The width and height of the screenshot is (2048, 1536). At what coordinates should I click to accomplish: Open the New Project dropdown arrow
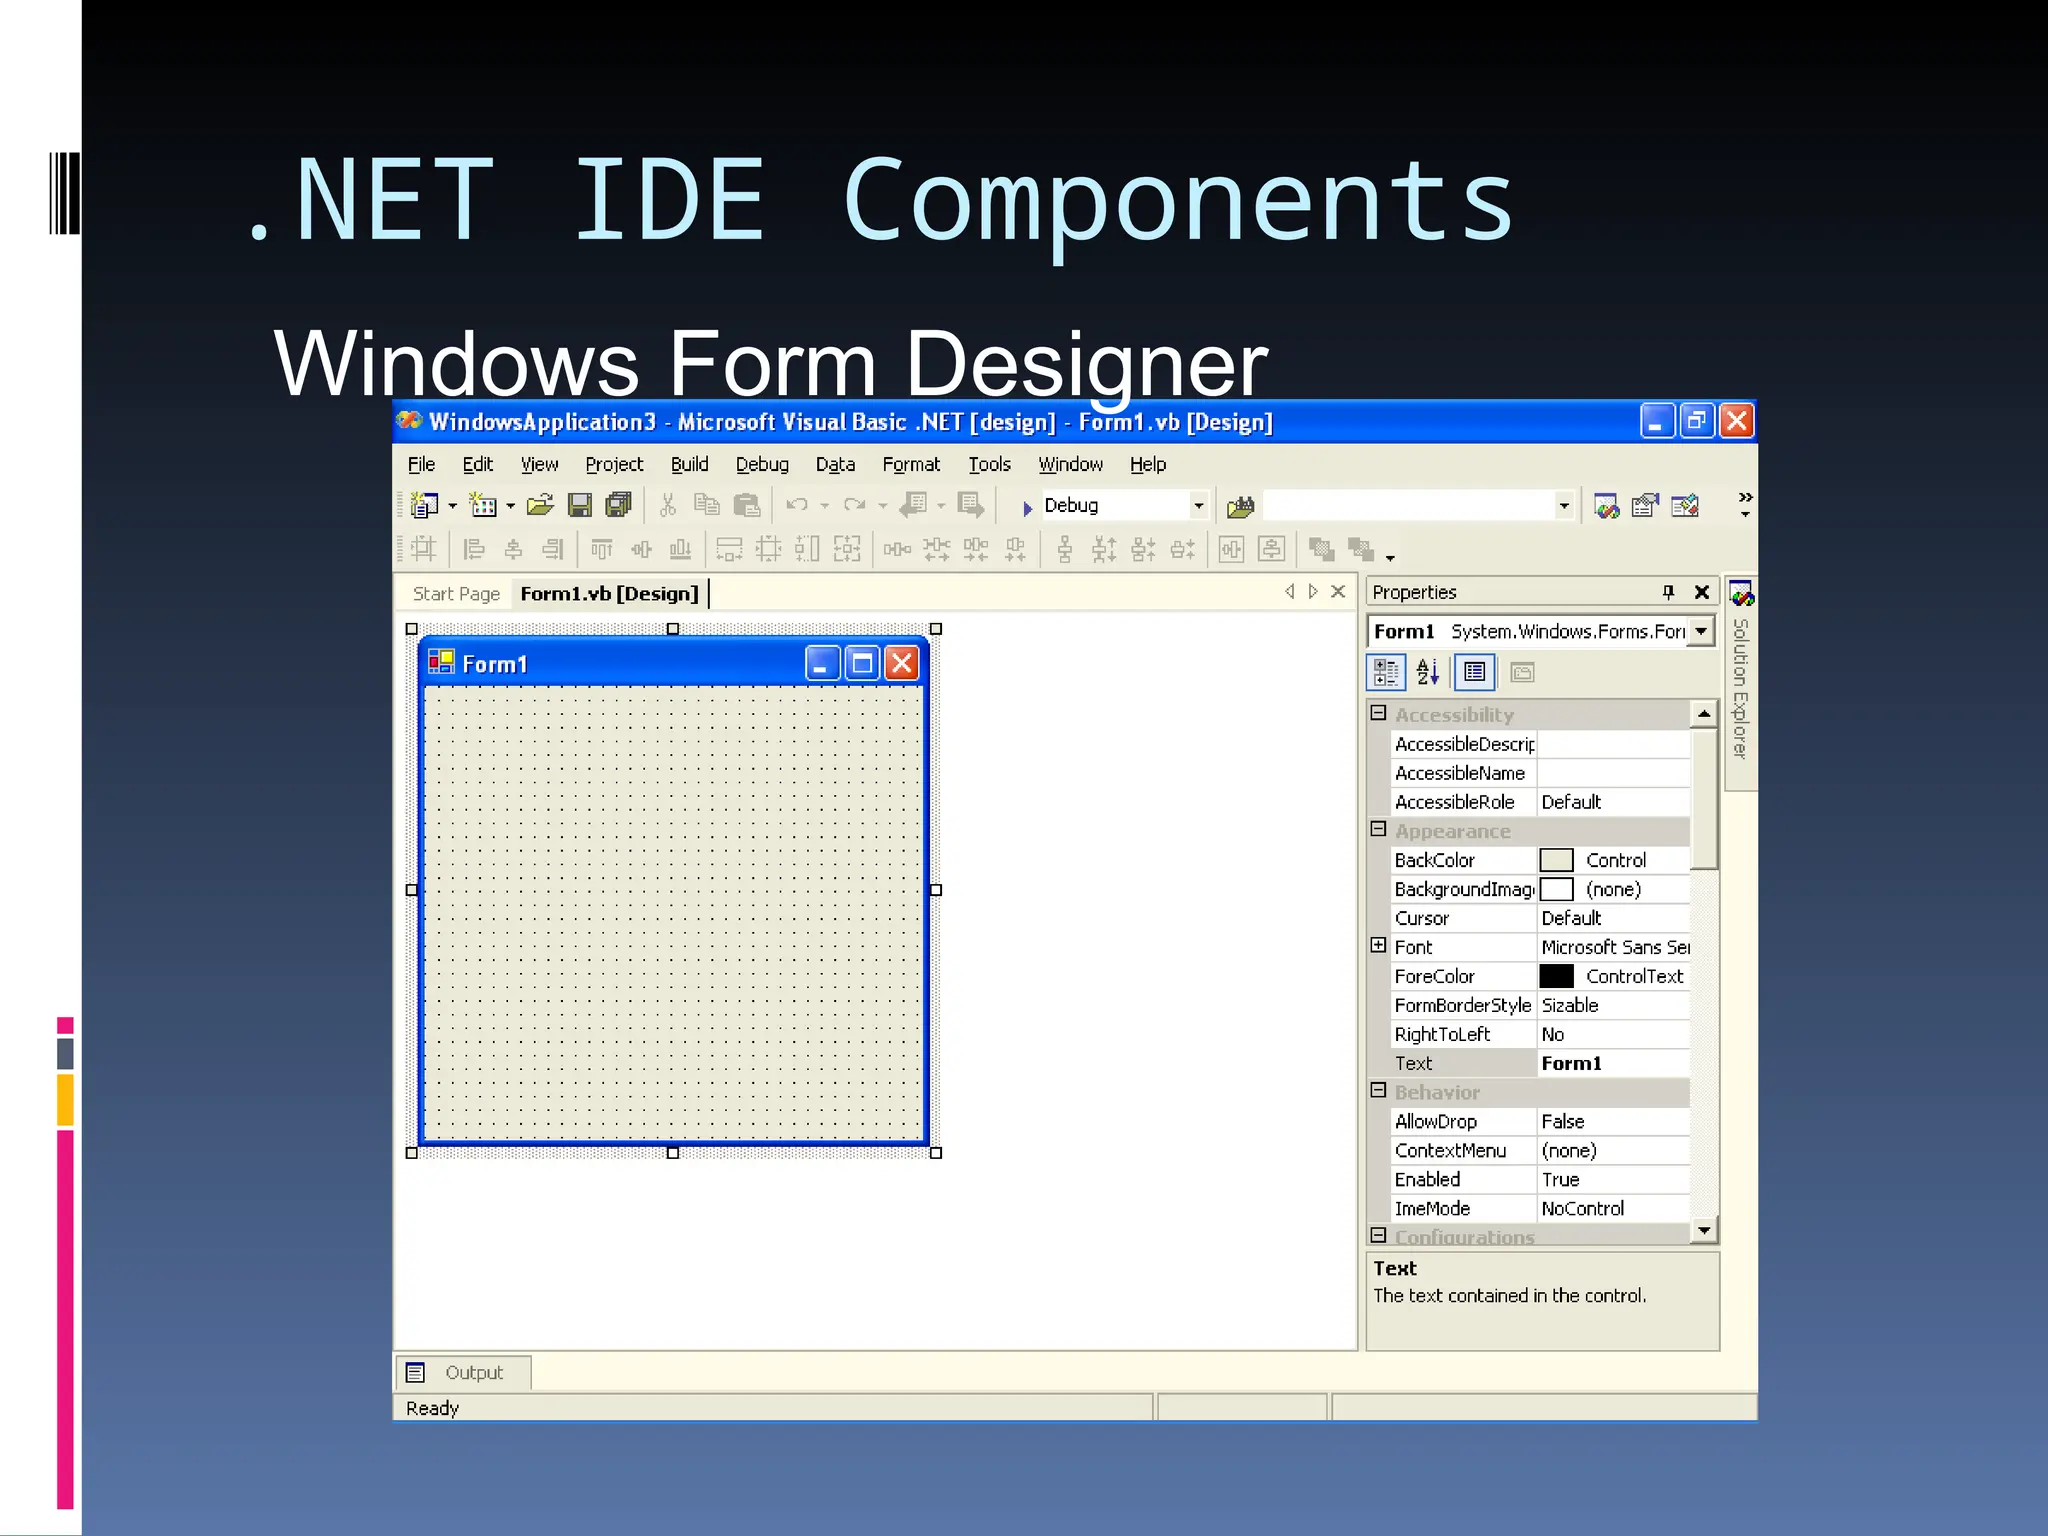point(453,506)
